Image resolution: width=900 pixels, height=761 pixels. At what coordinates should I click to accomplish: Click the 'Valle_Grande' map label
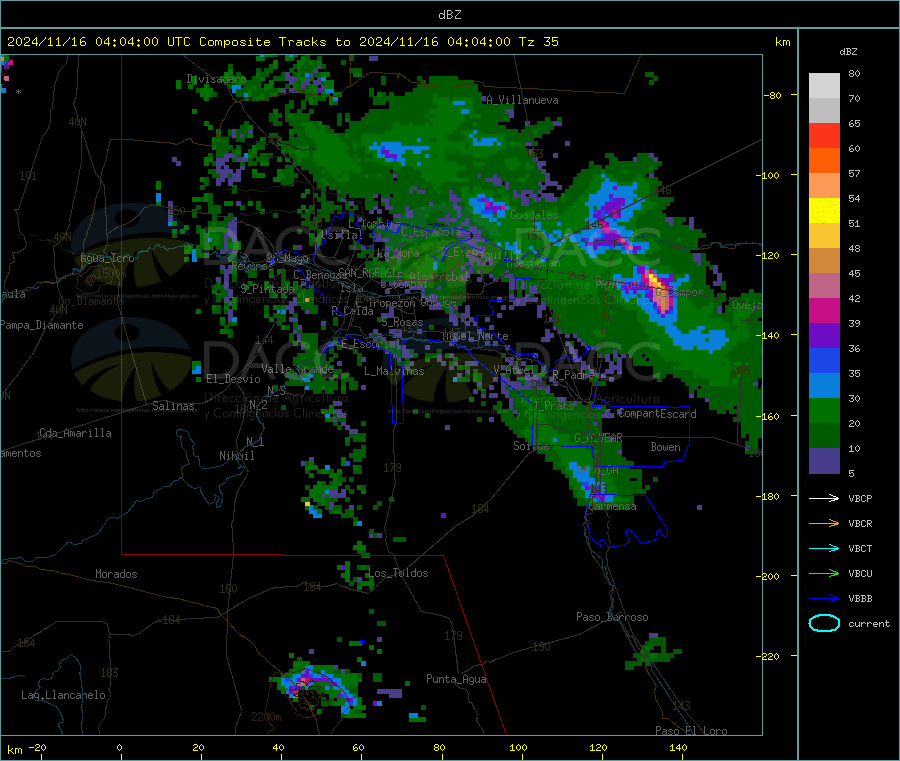point(297,368)
